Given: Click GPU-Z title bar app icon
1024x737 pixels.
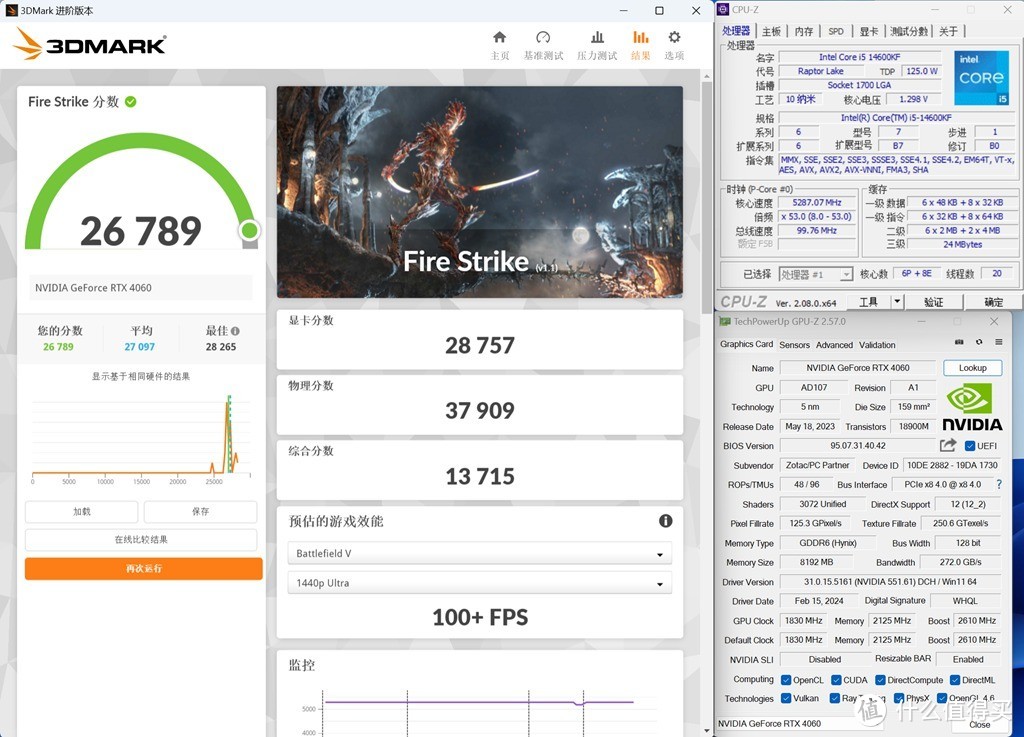Looking at the screenshot, I should tap(724, 321).
